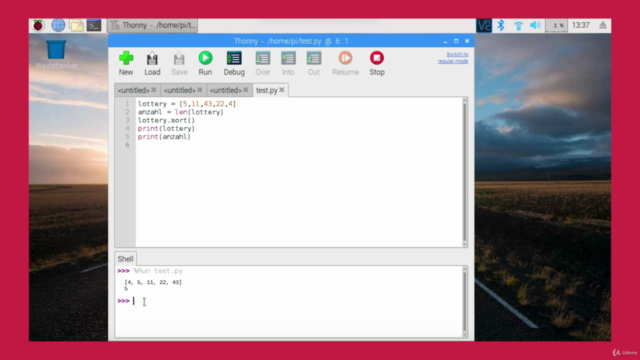This screenshot has height=360, width=640.
Task: Click the VNC server tray icon
Action: [x=484, y=25]
